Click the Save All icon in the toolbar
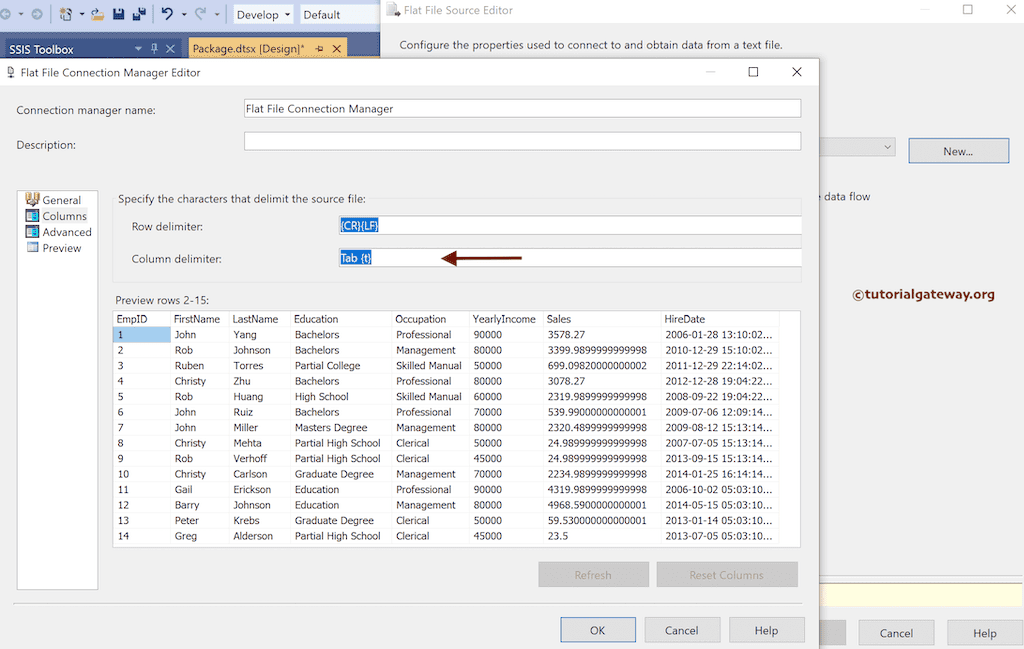1024x649 pixels. click(x=137, y=14)
